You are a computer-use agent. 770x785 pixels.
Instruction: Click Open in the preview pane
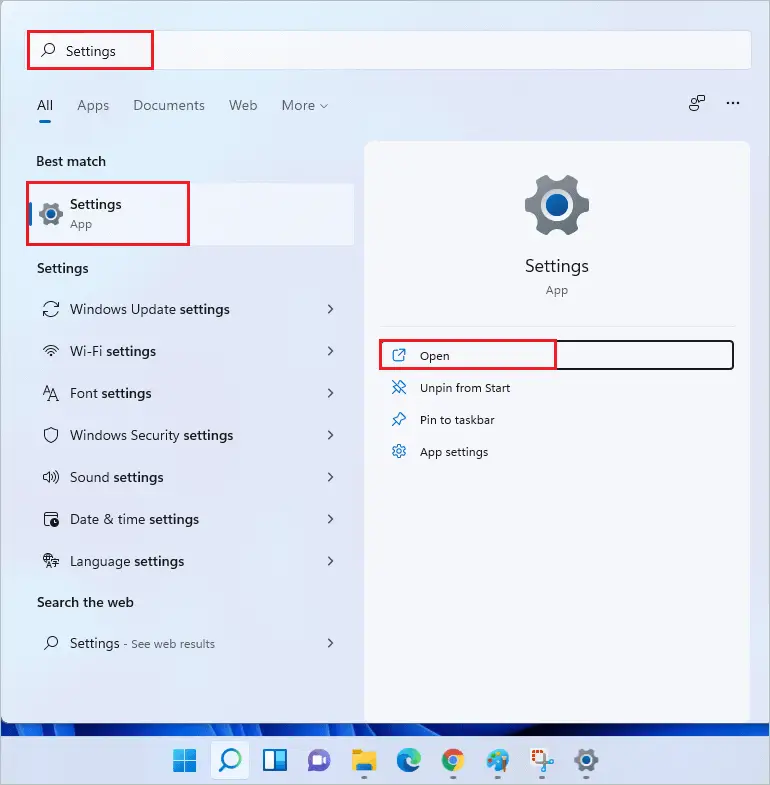click(556, 355)
